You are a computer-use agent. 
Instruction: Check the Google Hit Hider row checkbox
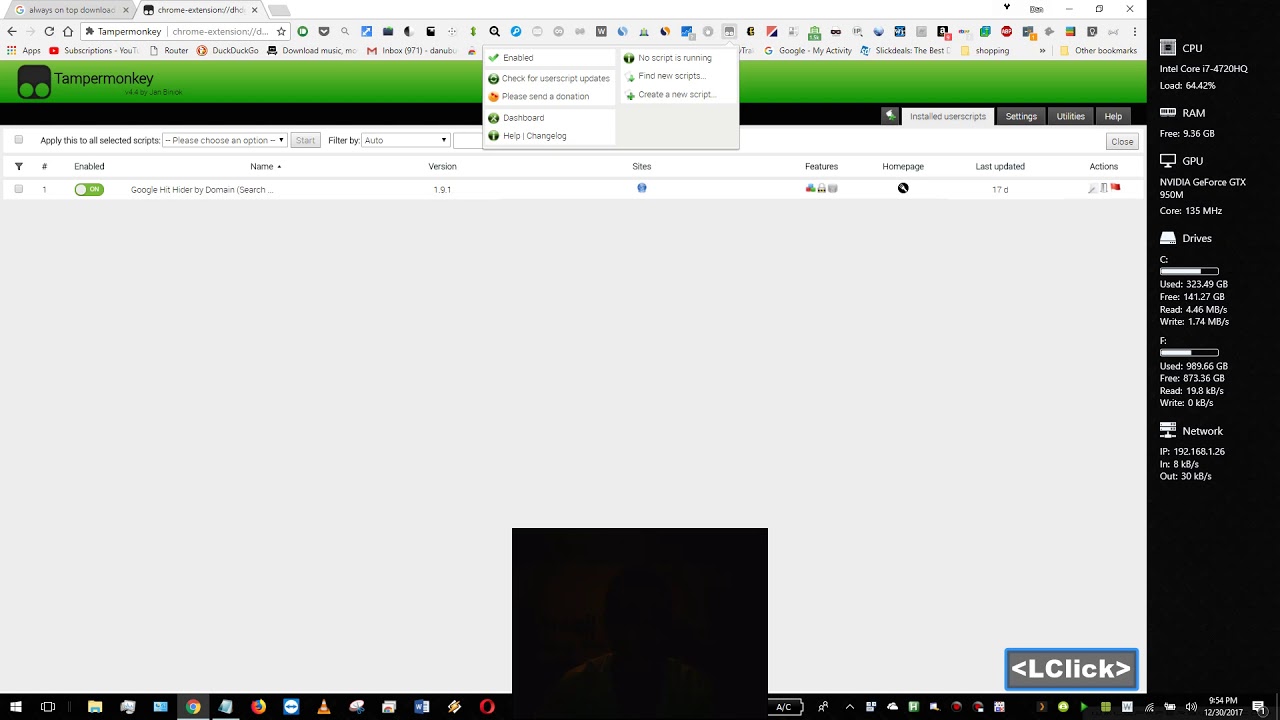point(18,189)
